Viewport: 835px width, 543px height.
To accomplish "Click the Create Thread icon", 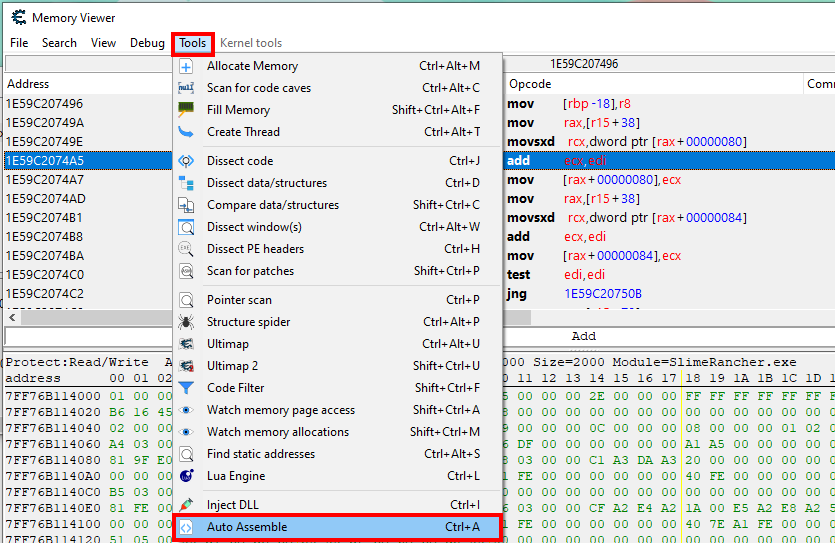I will pyautogui.click(x=186, y=132).
